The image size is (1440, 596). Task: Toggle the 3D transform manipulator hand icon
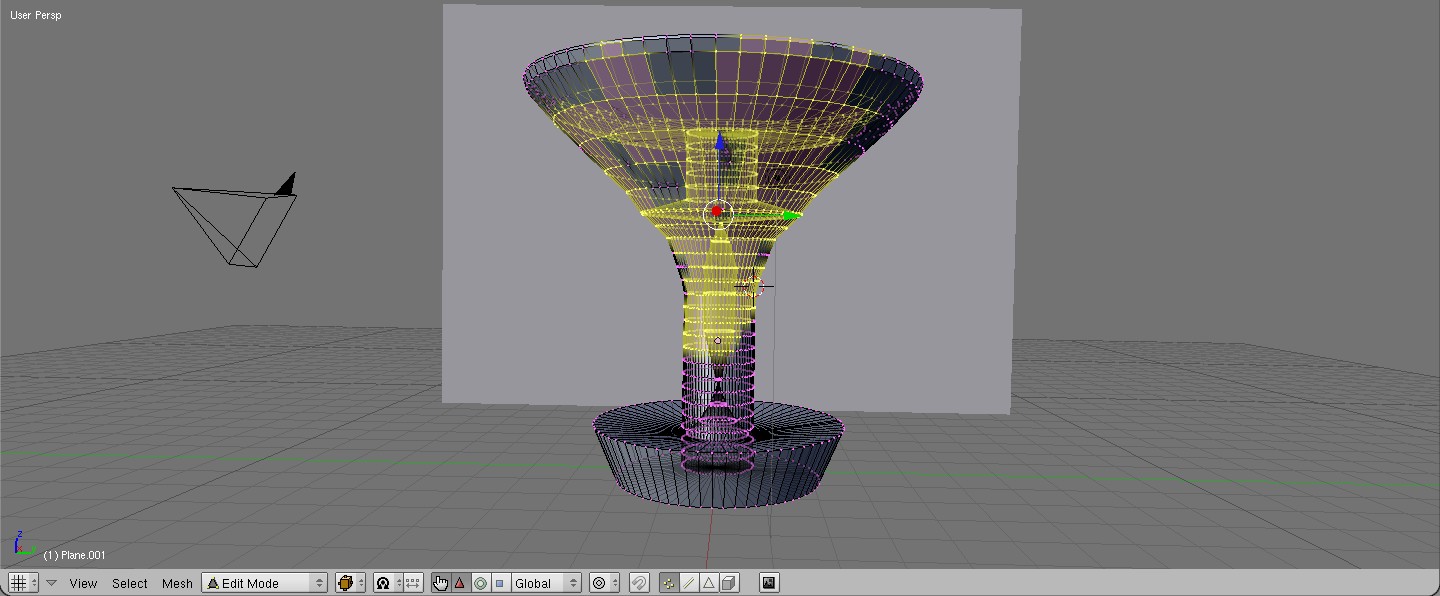pos(441,583)
